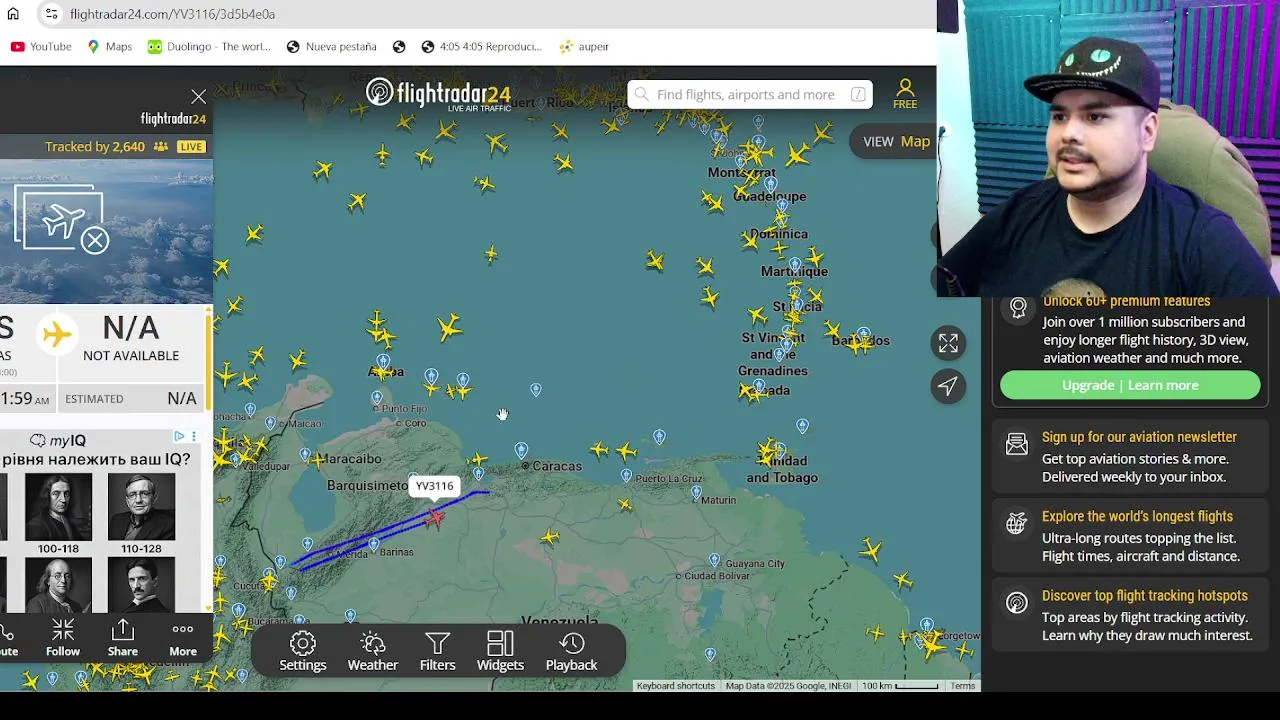
Task: Open the Duolingo bookmark
Action: click(x=209, y=46)
